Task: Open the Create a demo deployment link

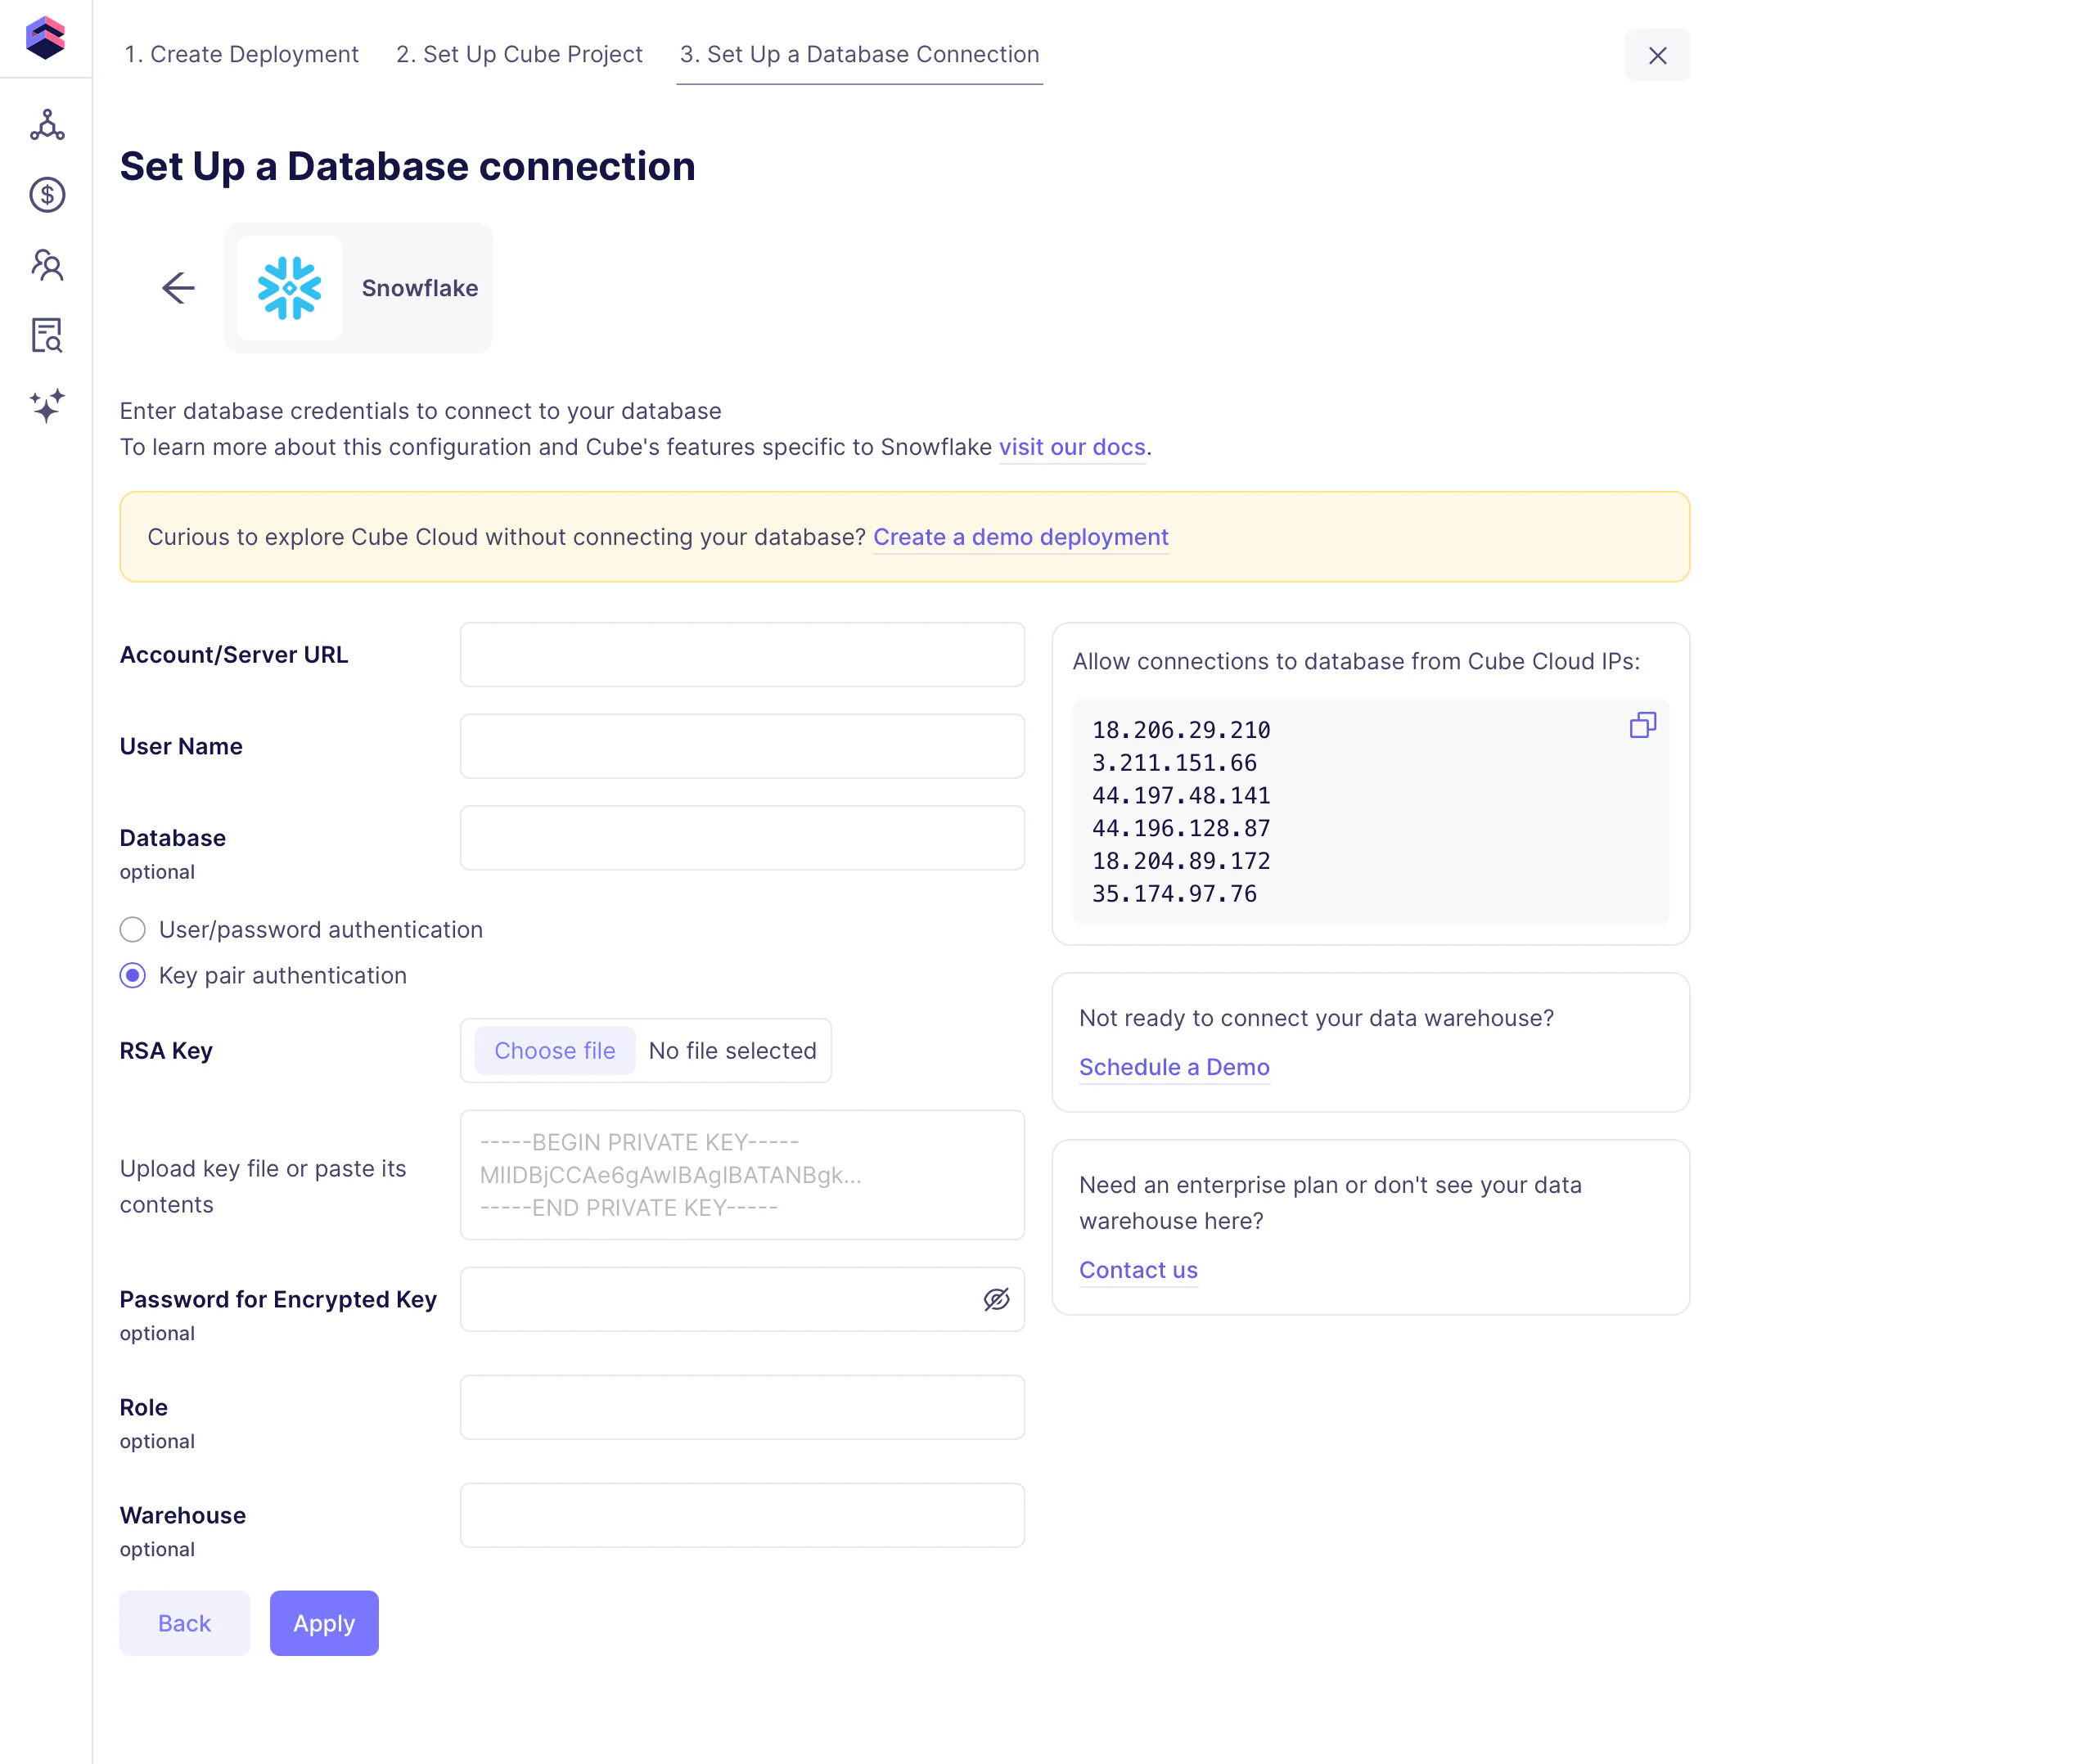Action: pyautogui.click(x=1020, y=537)
